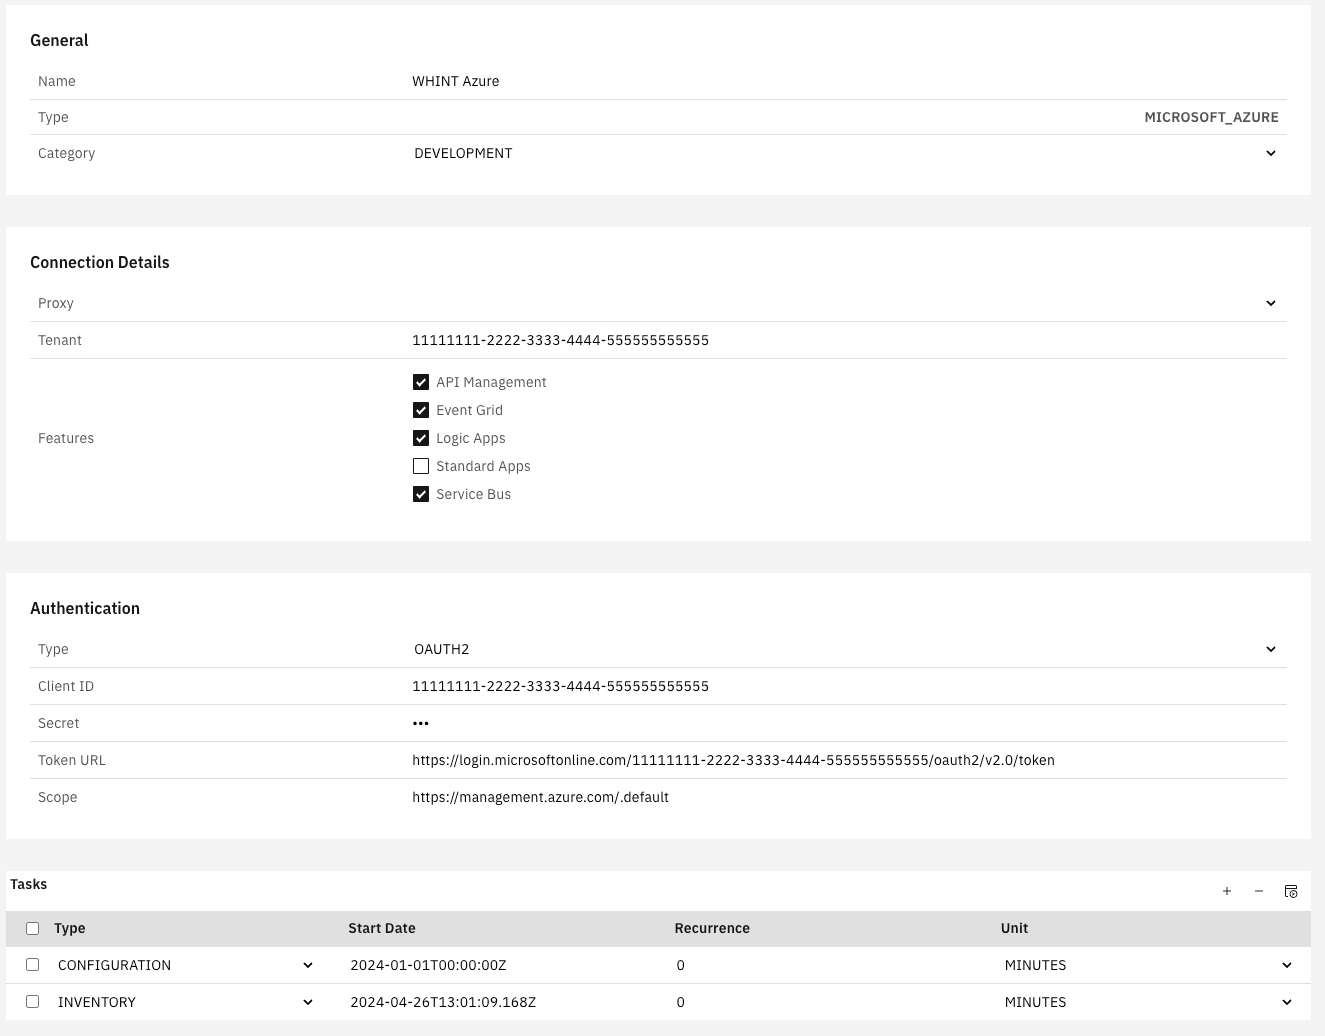The image size is (1325, 1036).
Task: Toggle the Event Grid checkbox
Action: click(x=421, y=410)
